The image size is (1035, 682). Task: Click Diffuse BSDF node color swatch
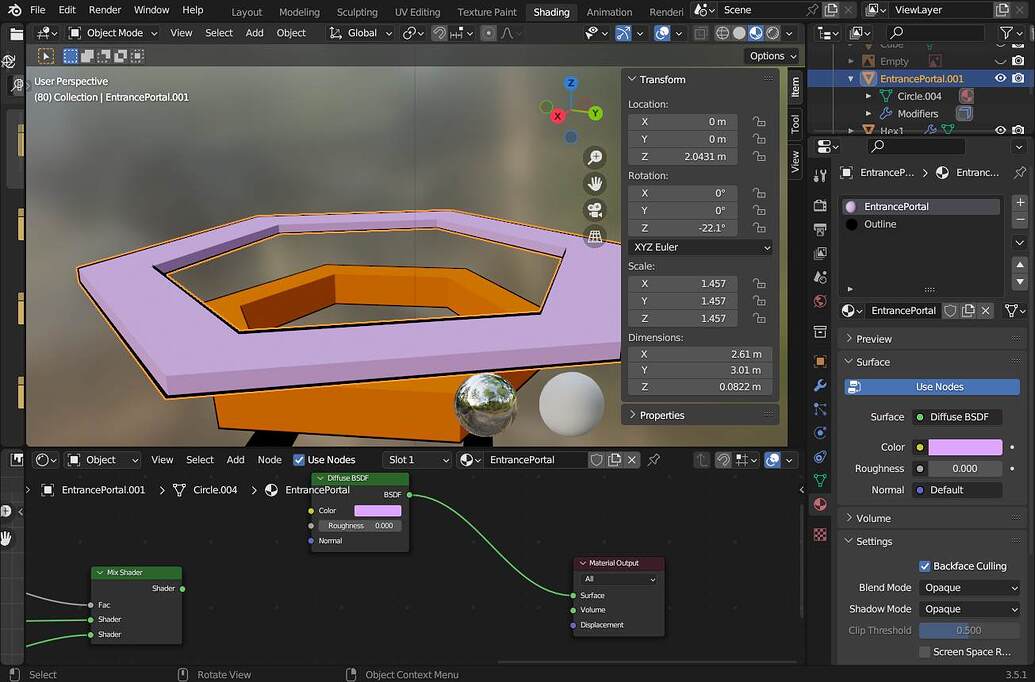tap(378, 510)
